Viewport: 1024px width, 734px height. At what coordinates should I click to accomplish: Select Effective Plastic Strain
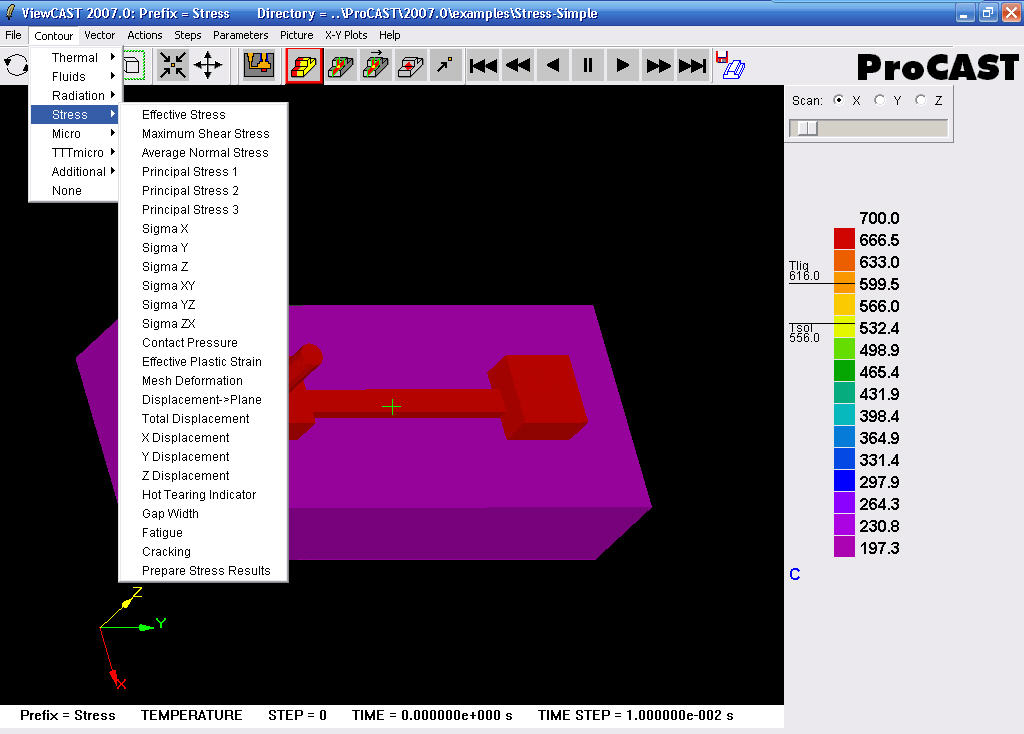coord(203,361)
